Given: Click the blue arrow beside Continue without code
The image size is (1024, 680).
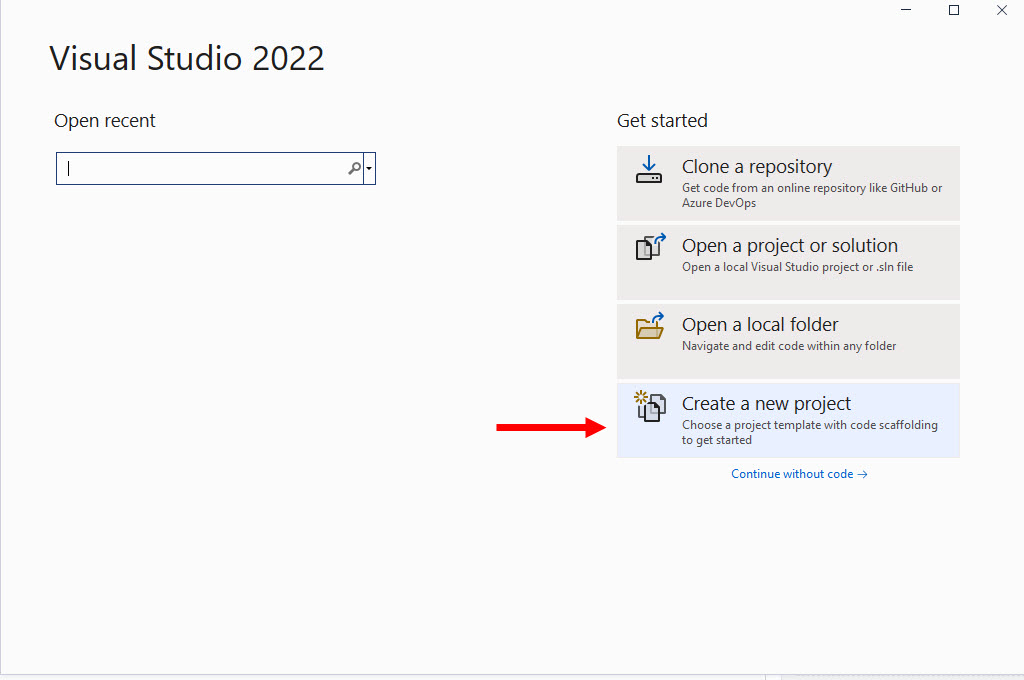Looking at the screenshot, I should click(x=864, y=473).
